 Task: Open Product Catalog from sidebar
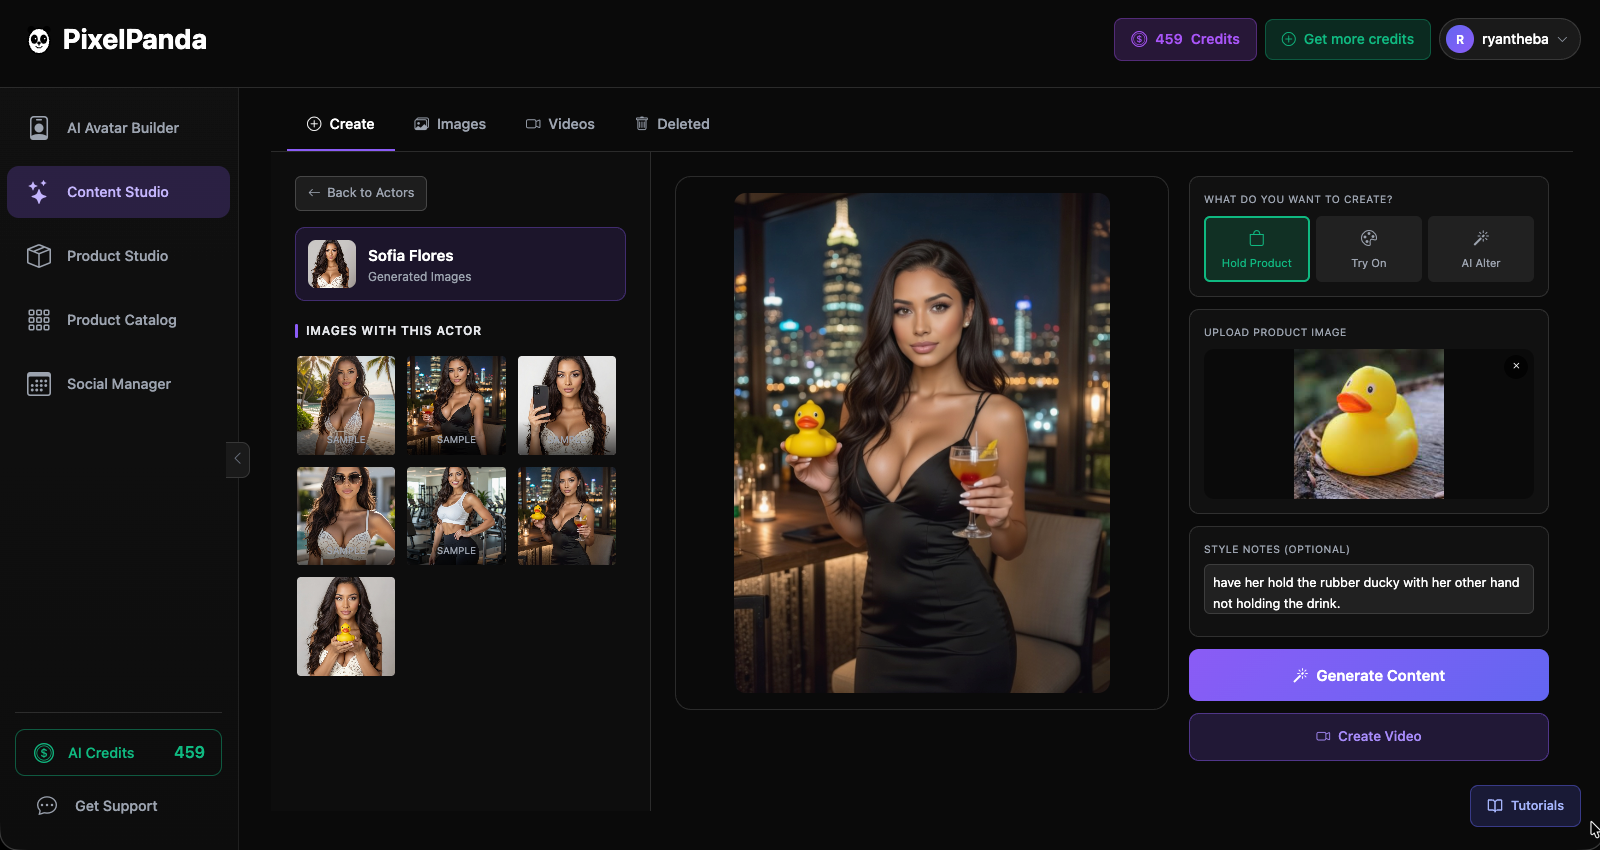pyautogui.click(x=118, y=320)
